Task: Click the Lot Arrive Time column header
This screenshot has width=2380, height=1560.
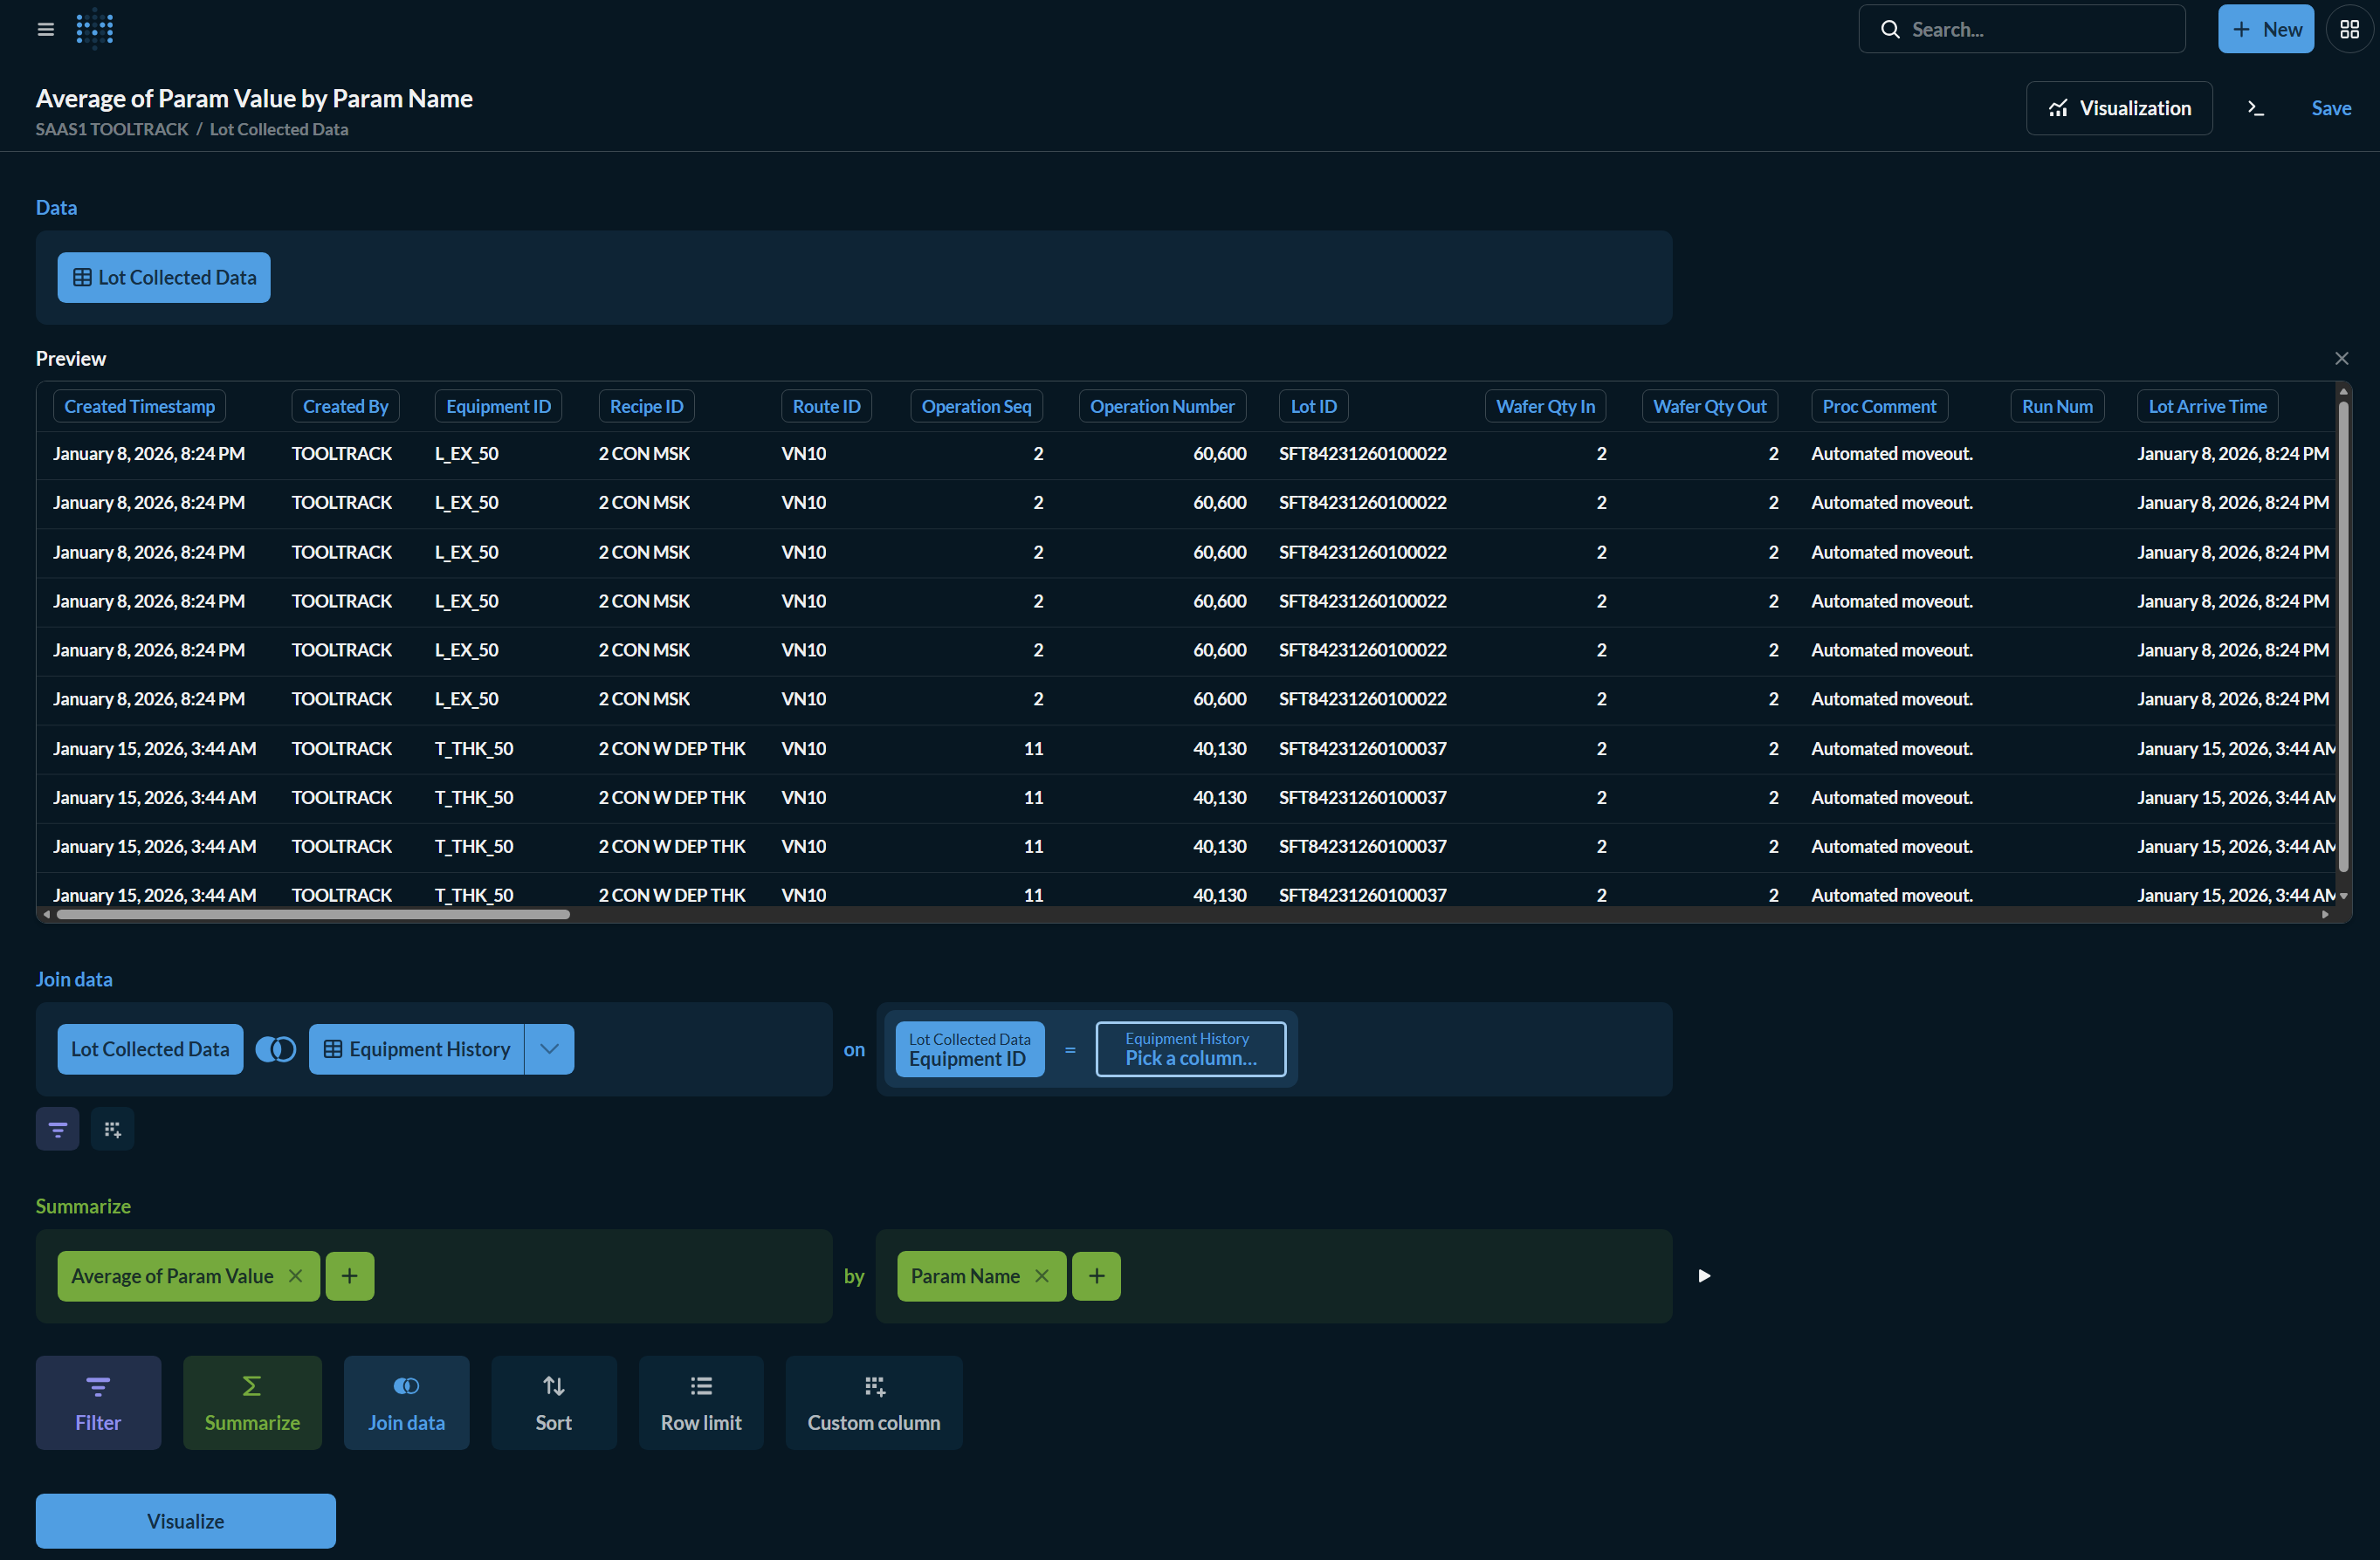Action: tap(2207, 406)
